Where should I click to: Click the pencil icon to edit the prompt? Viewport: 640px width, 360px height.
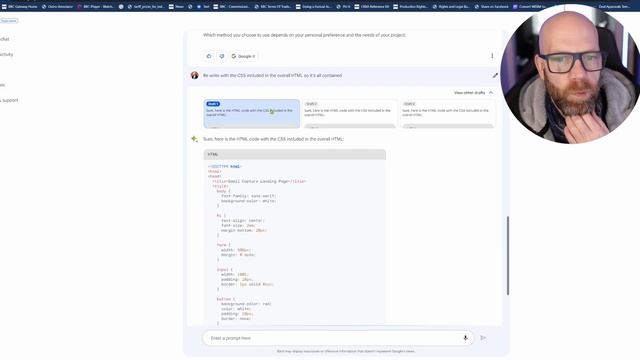pyautogui.click(x=495, y=76)
